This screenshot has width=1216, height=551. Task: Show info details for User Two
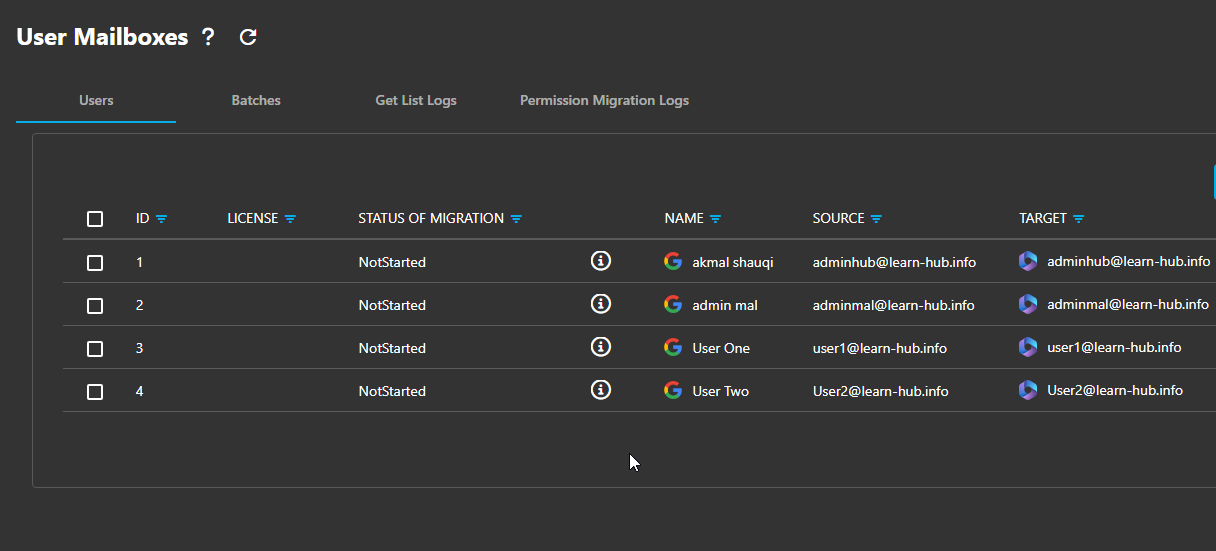(x=600, y=390)
